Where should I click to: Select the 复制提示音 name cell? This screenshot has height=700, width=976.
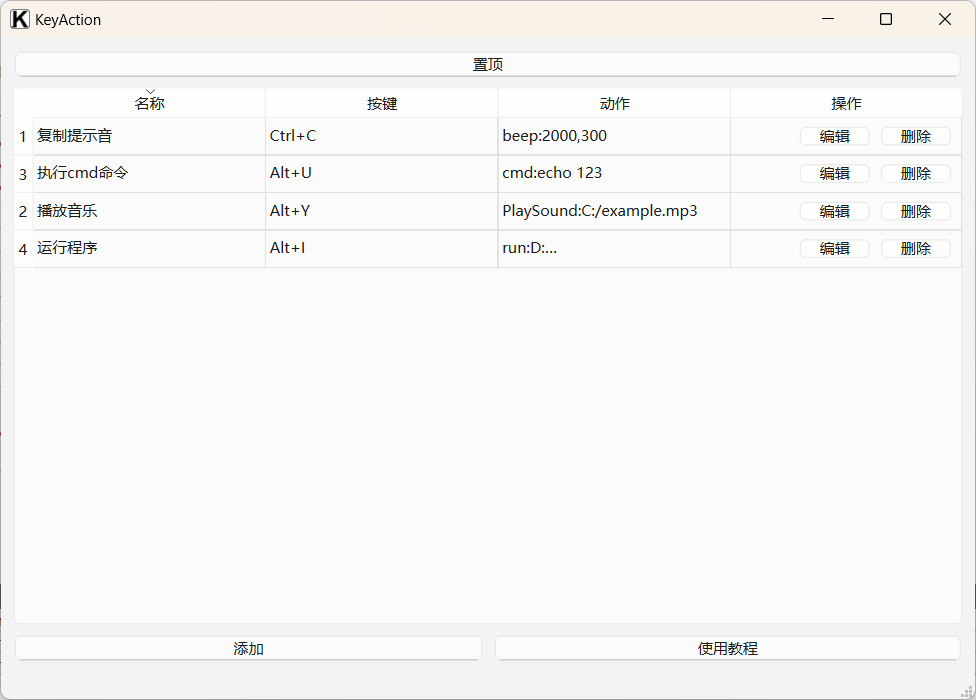click(x=149, y=136)
